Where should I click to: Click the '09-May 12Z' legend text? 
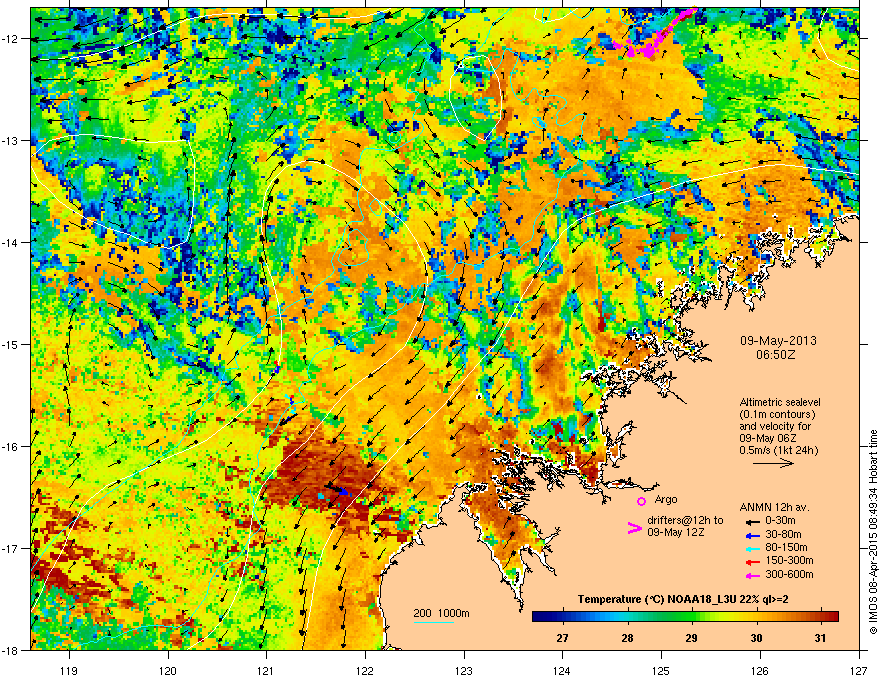click(676, 532)
